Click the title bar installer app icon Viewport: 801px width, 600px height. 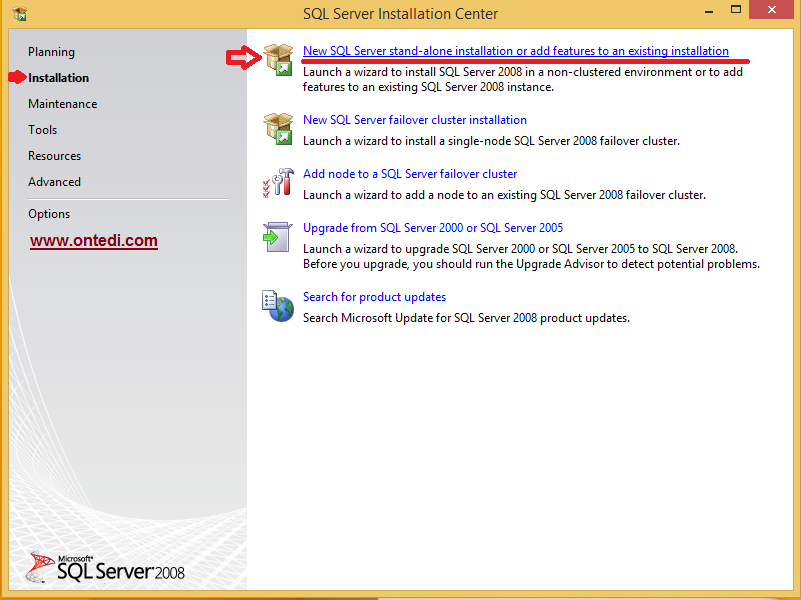coord(19,13)
